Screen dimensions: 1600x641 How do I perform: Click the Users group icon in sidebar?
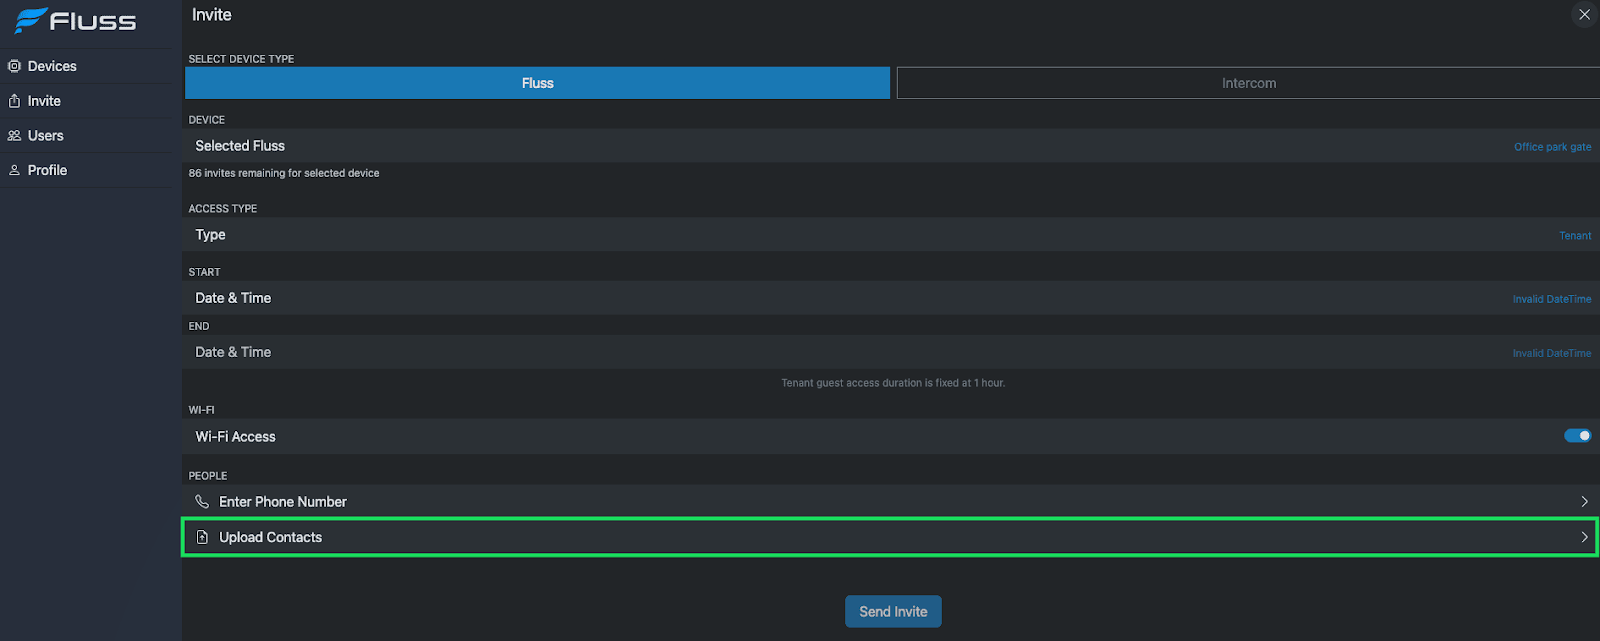[x=14, y=136]
